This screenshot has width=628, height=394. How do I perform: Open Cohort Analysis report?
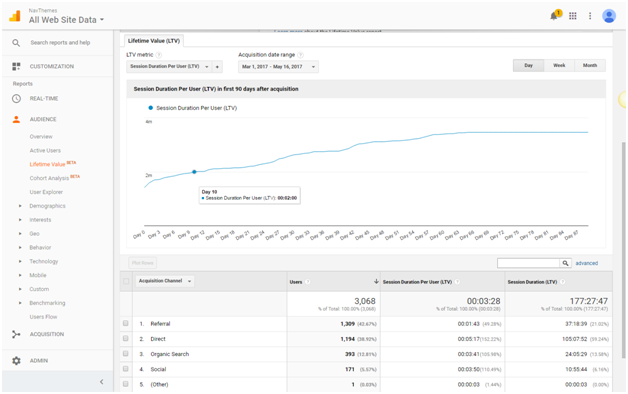49,178
